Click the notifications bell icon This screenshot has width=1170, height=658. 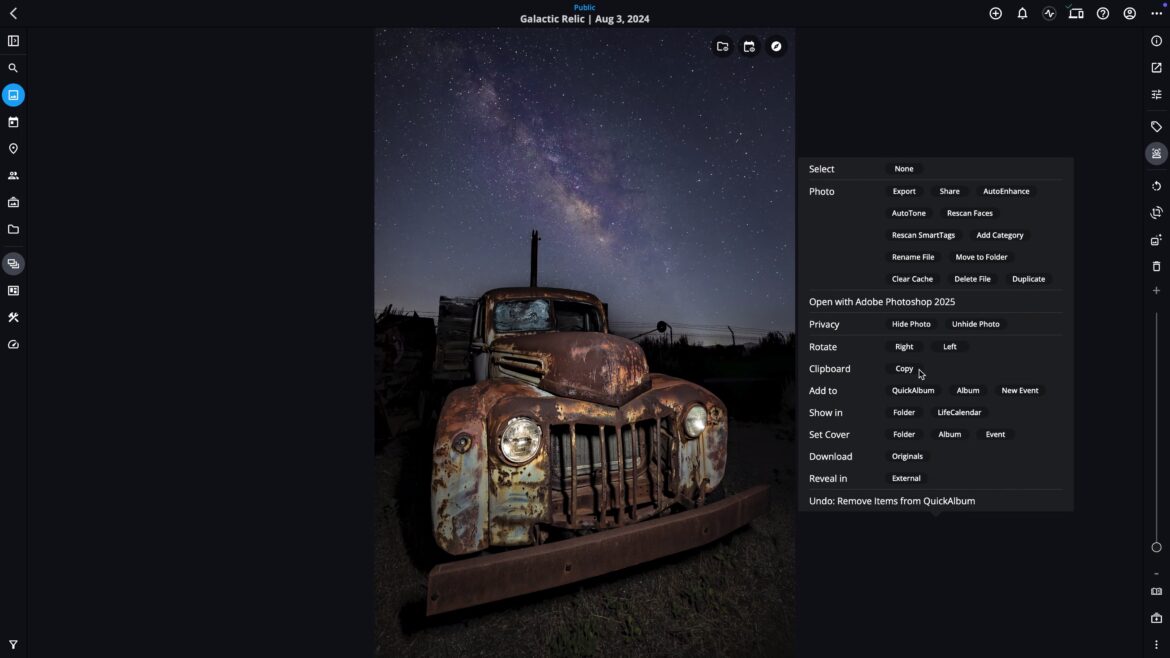[x=1022, y=14]
